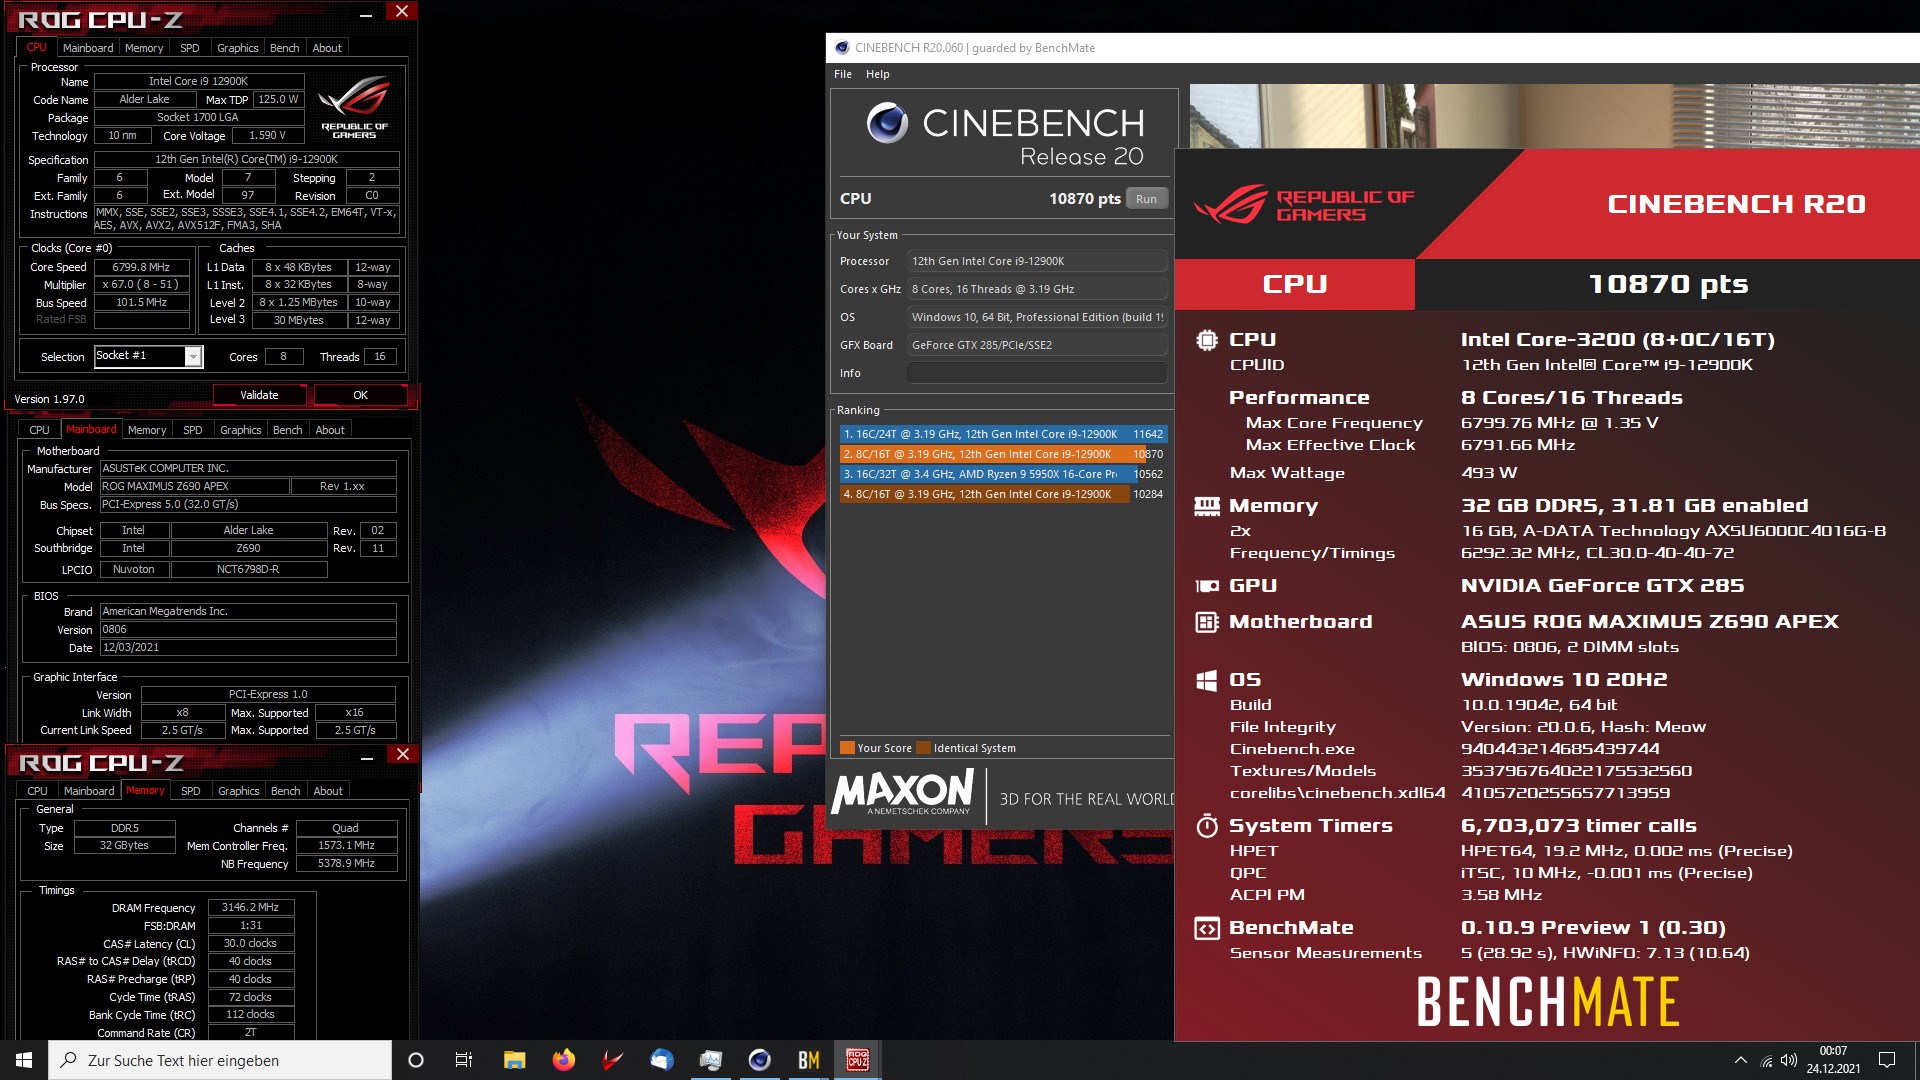Click the DRAM Frequency value 3146.2 MHz

coord(251,907)
